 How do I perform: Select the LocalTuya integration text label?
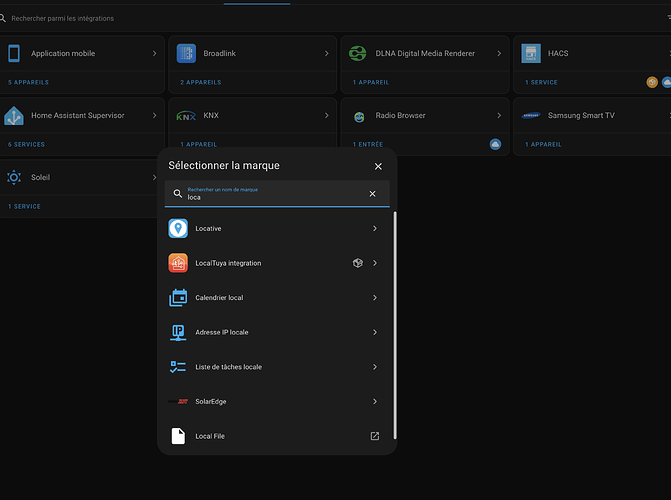point(228,263)
